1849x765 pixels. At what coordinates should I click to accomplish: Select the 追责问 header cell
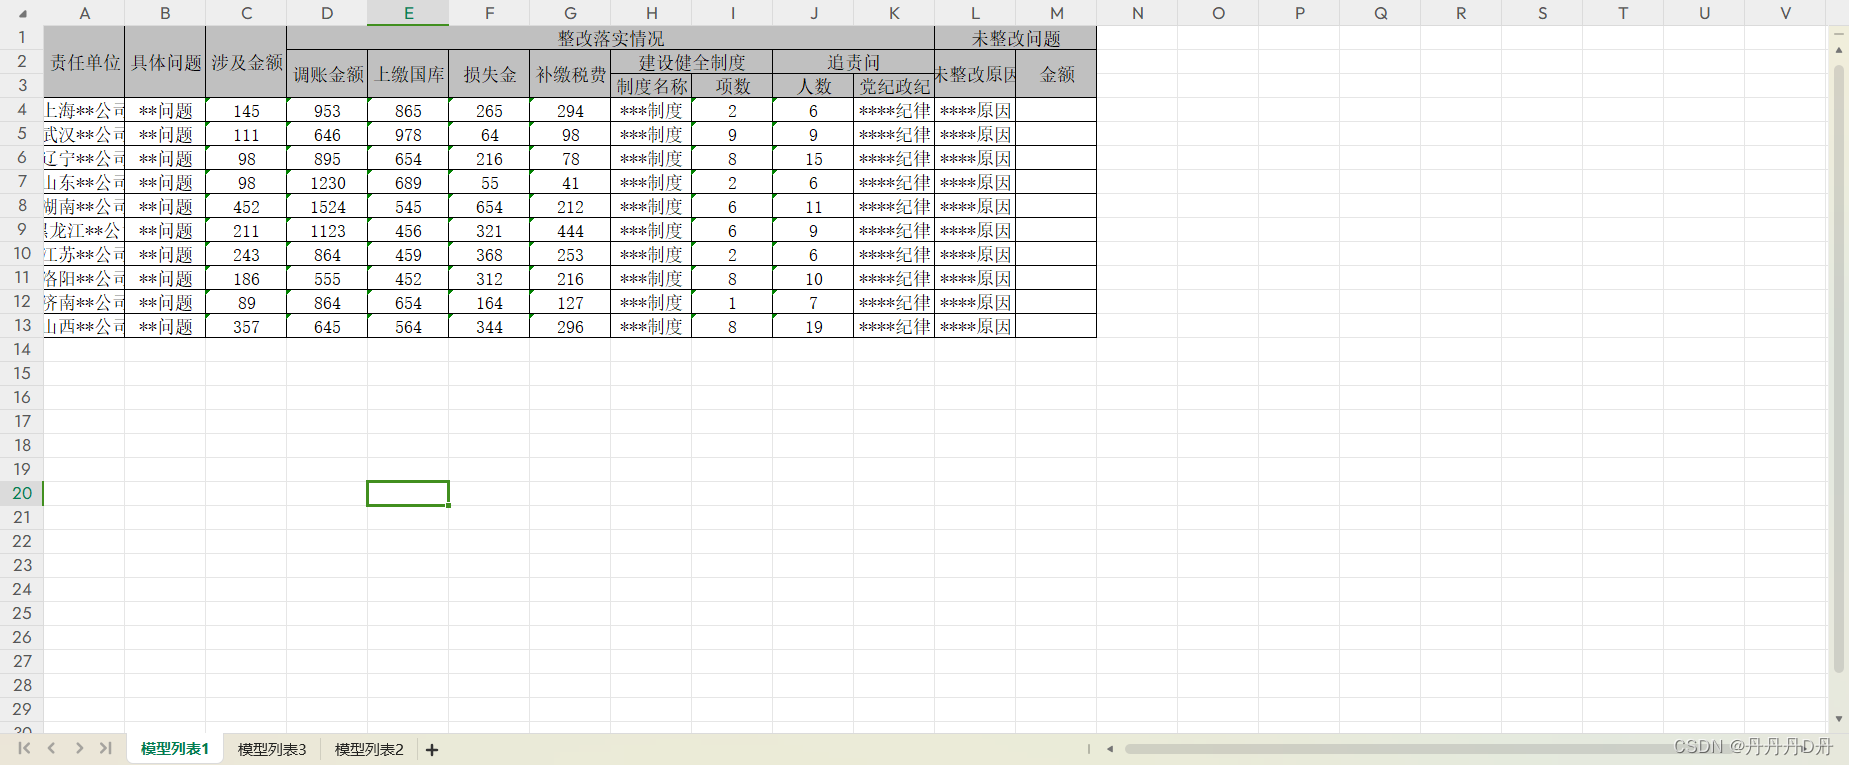853,62
